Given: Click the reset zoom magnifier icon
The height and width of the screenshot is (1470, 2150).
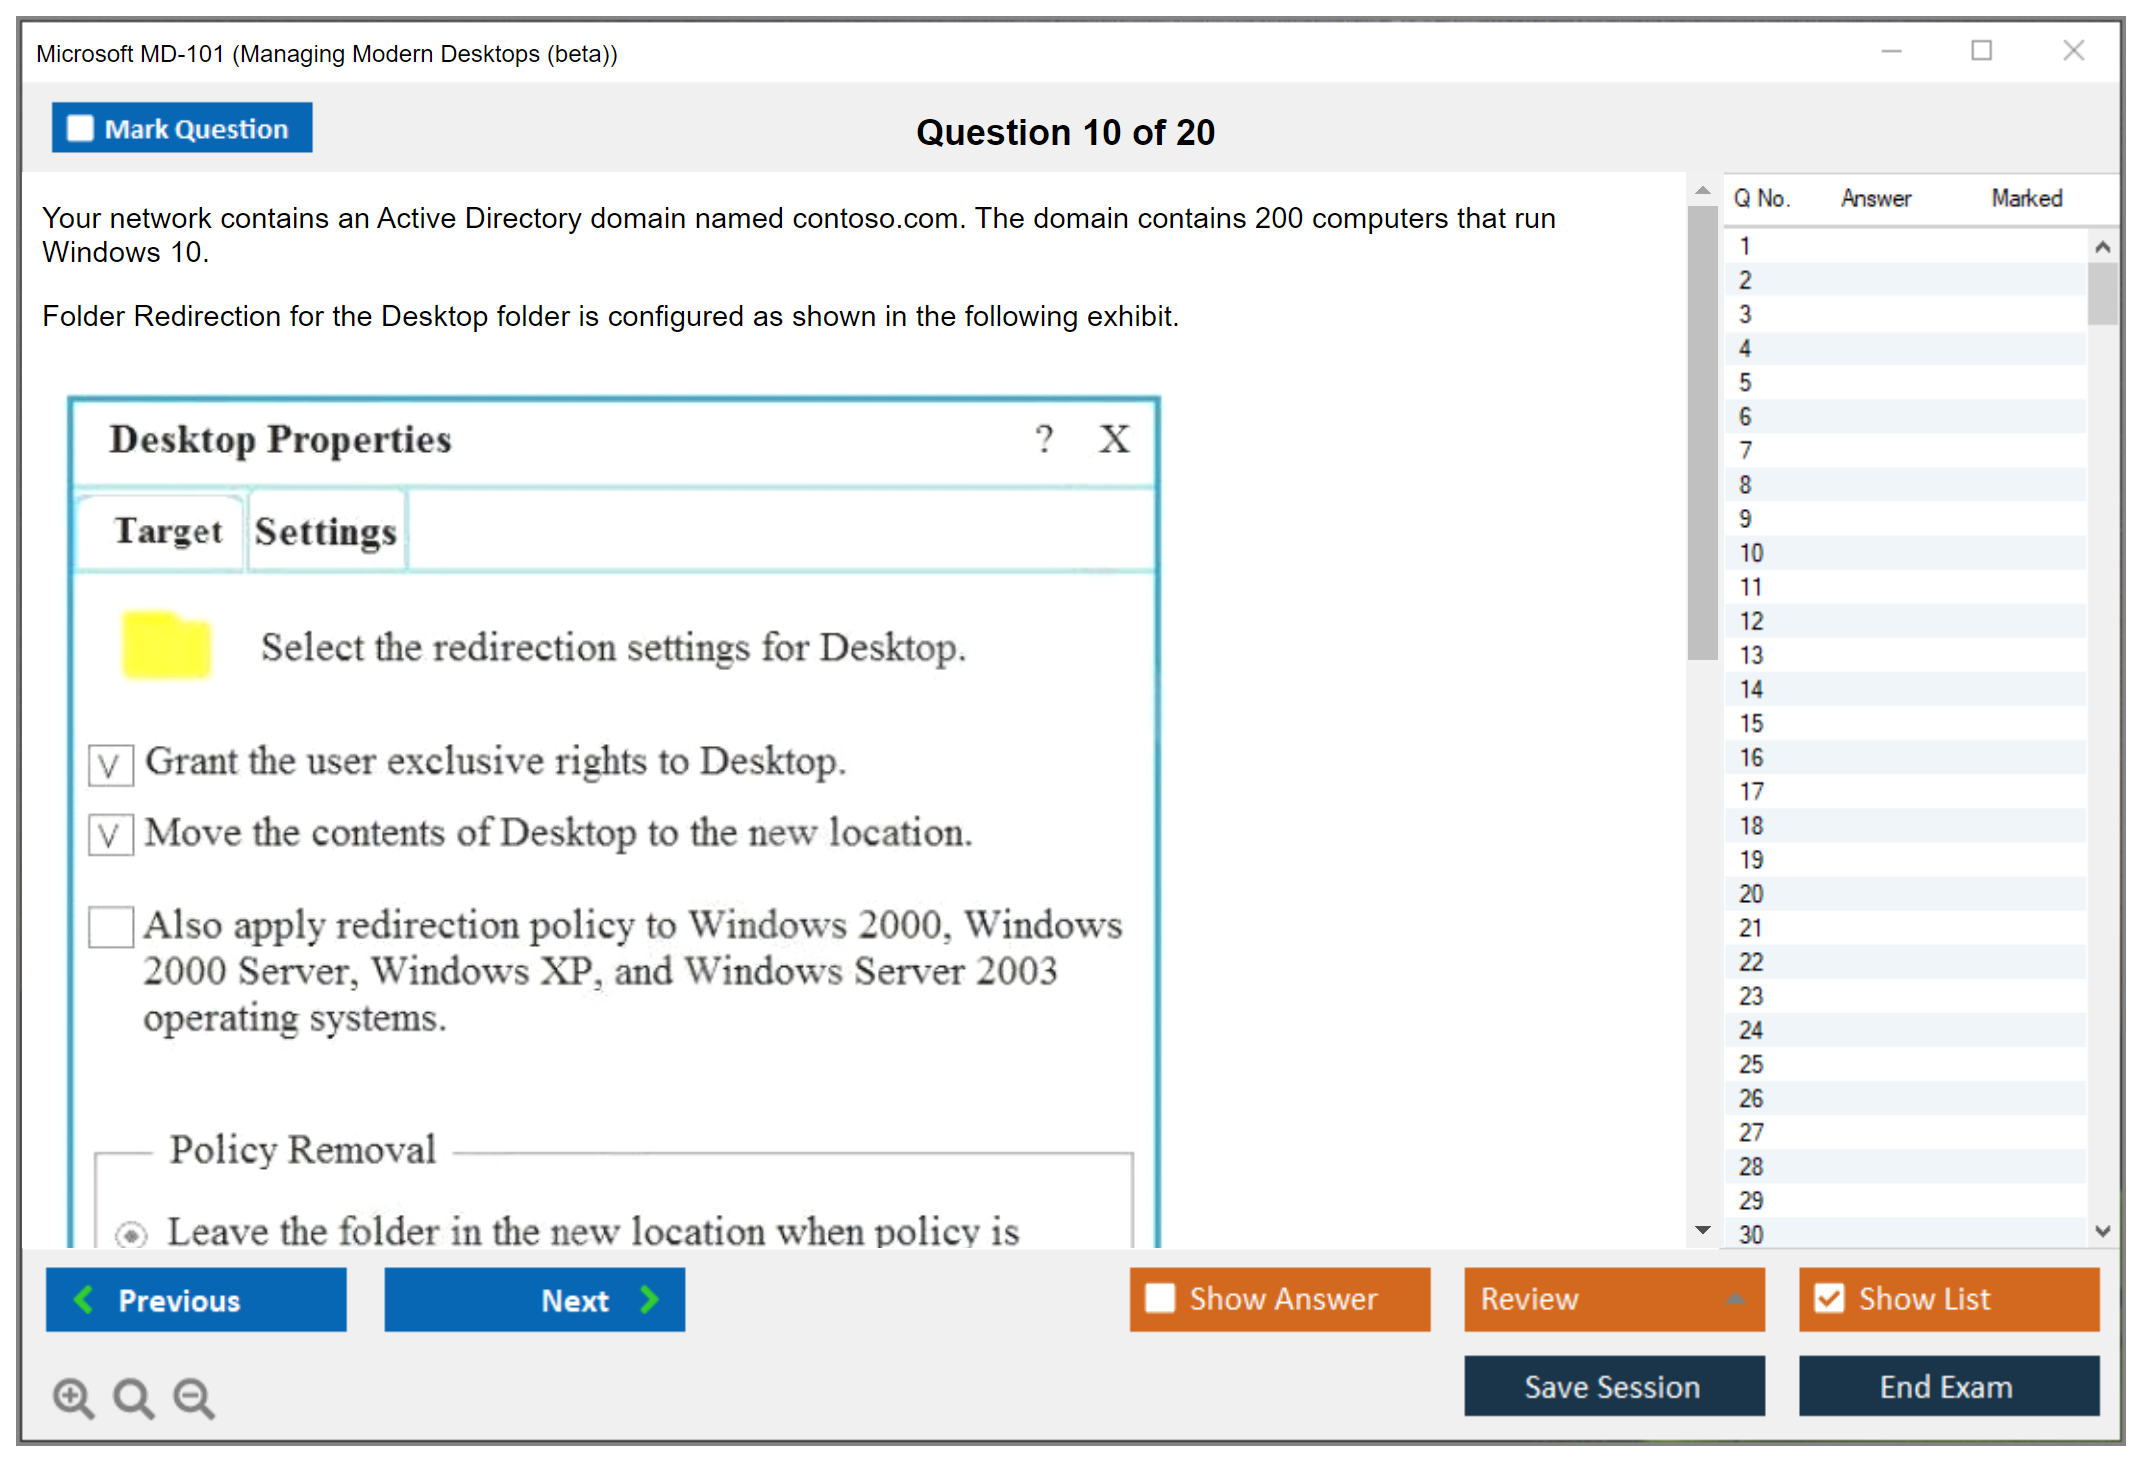Looking at the screenshot, I should point(133,1397).
